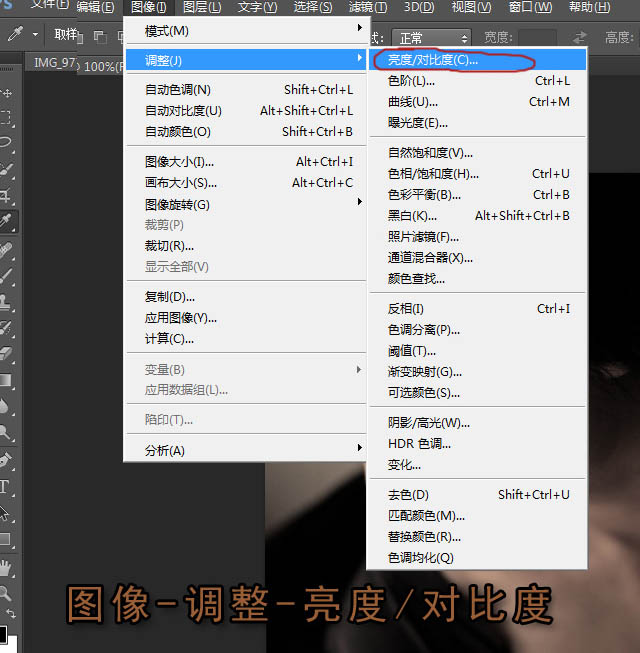Select the Hand tool
This screenshot has height=653, width=640.
pos(6,568)
